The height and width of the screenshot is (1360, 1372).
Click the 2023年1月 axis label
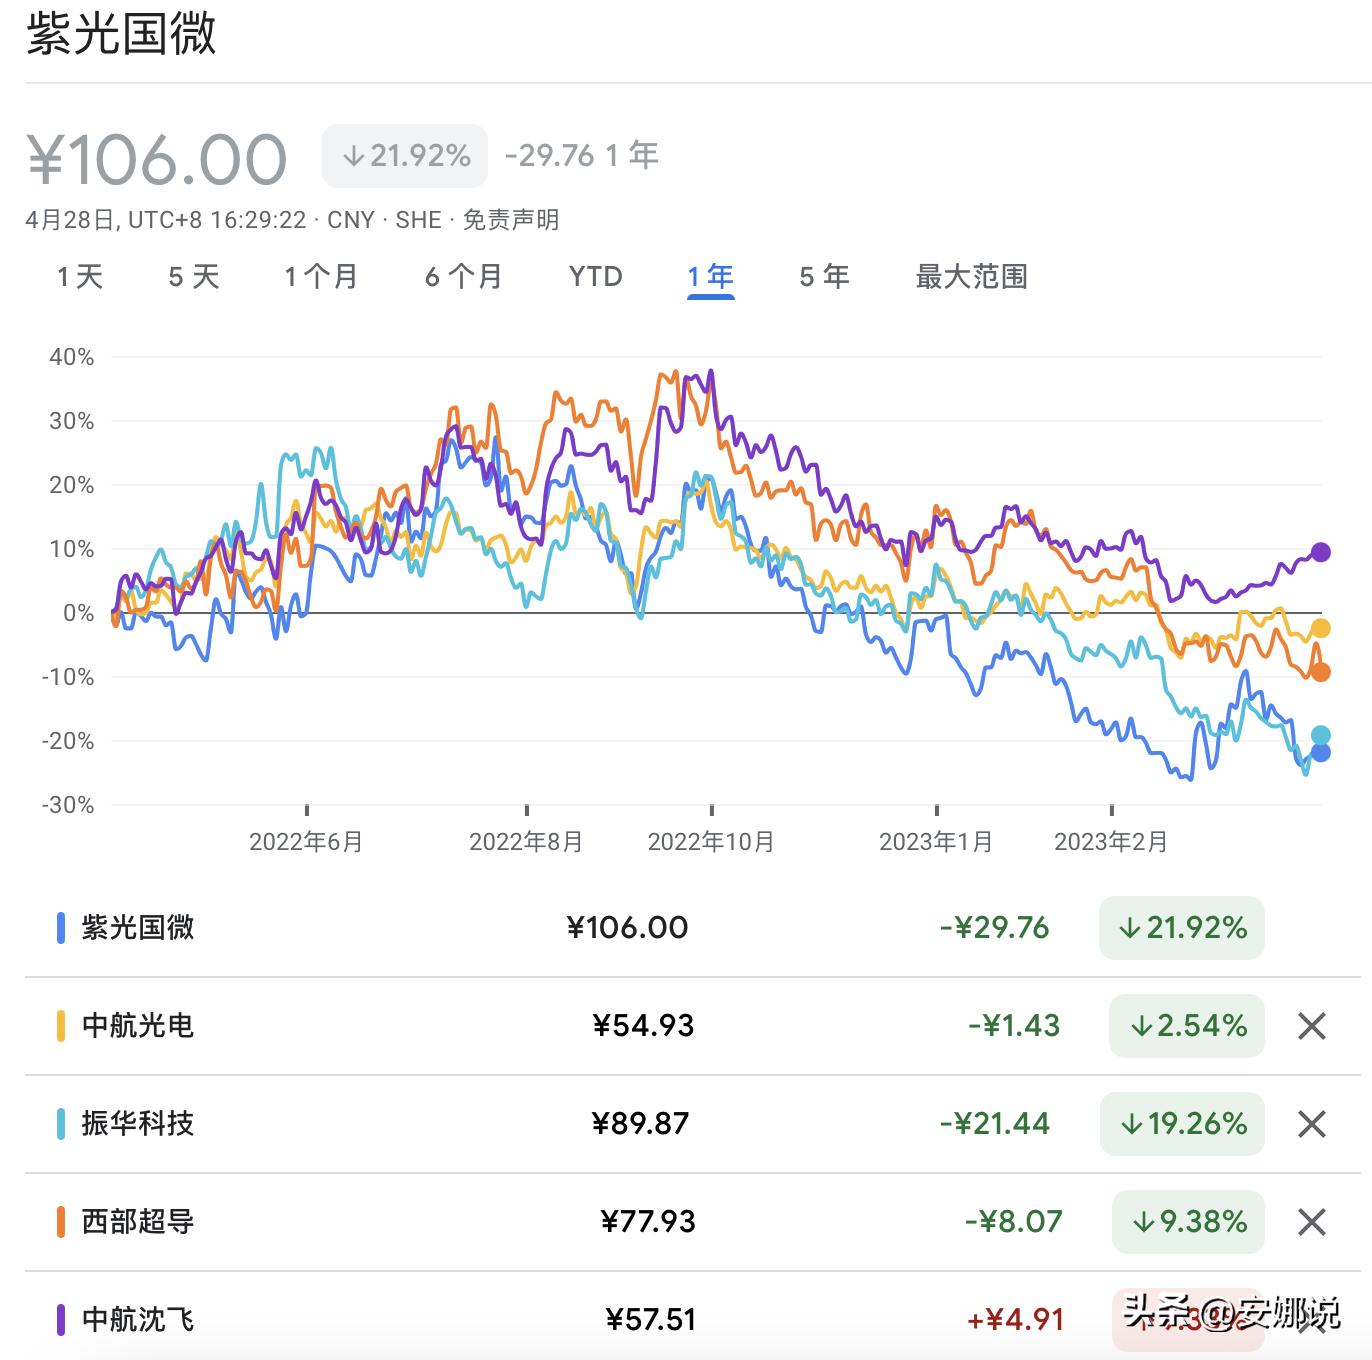click(x=936, y=842)
